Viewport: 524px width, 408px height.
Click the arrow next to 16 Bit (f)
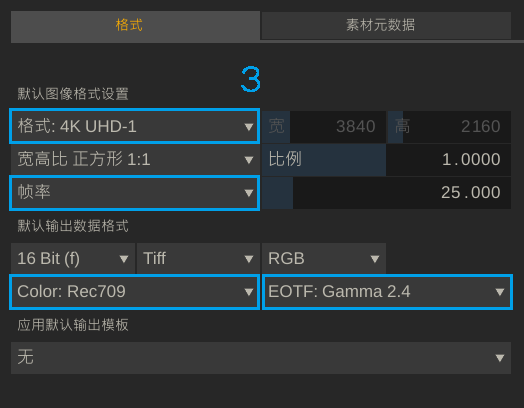click(124, 259)
